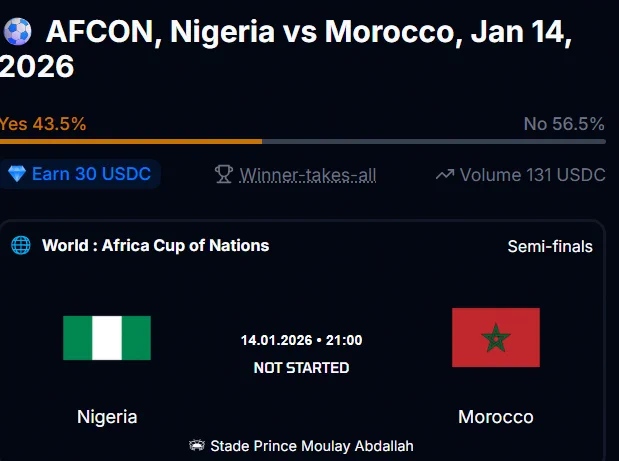Click the Yes 43.5% label
The width and height of the screenshot is (619, 461).
(43, 124)
